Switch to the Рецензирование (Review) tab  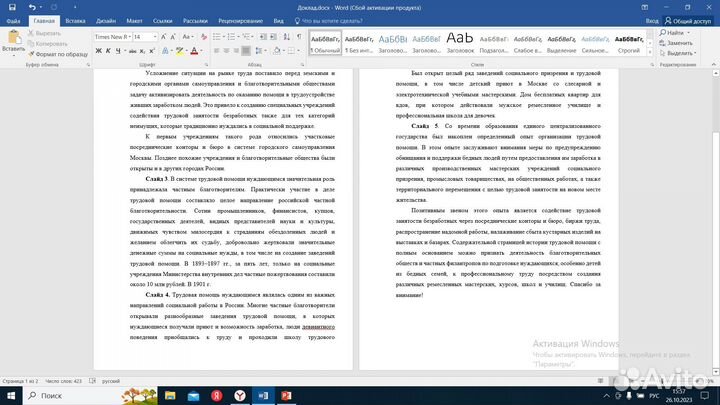point(240,21)
